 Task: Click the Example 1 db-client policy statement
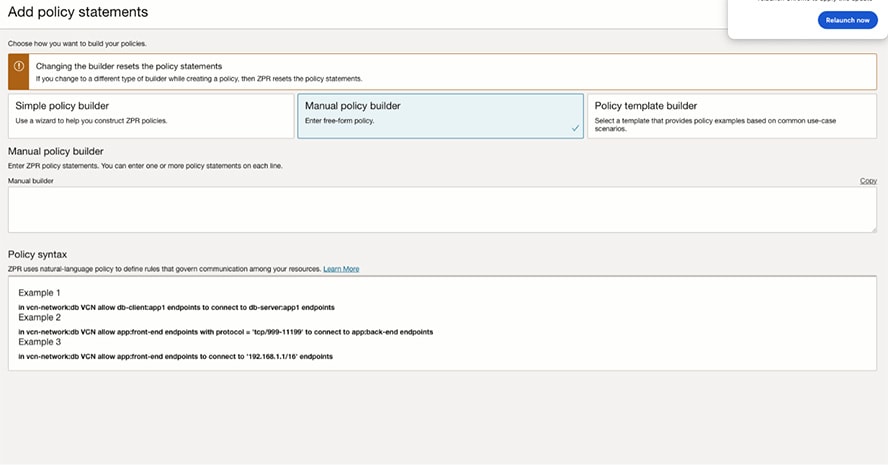(x=190, y=306)
